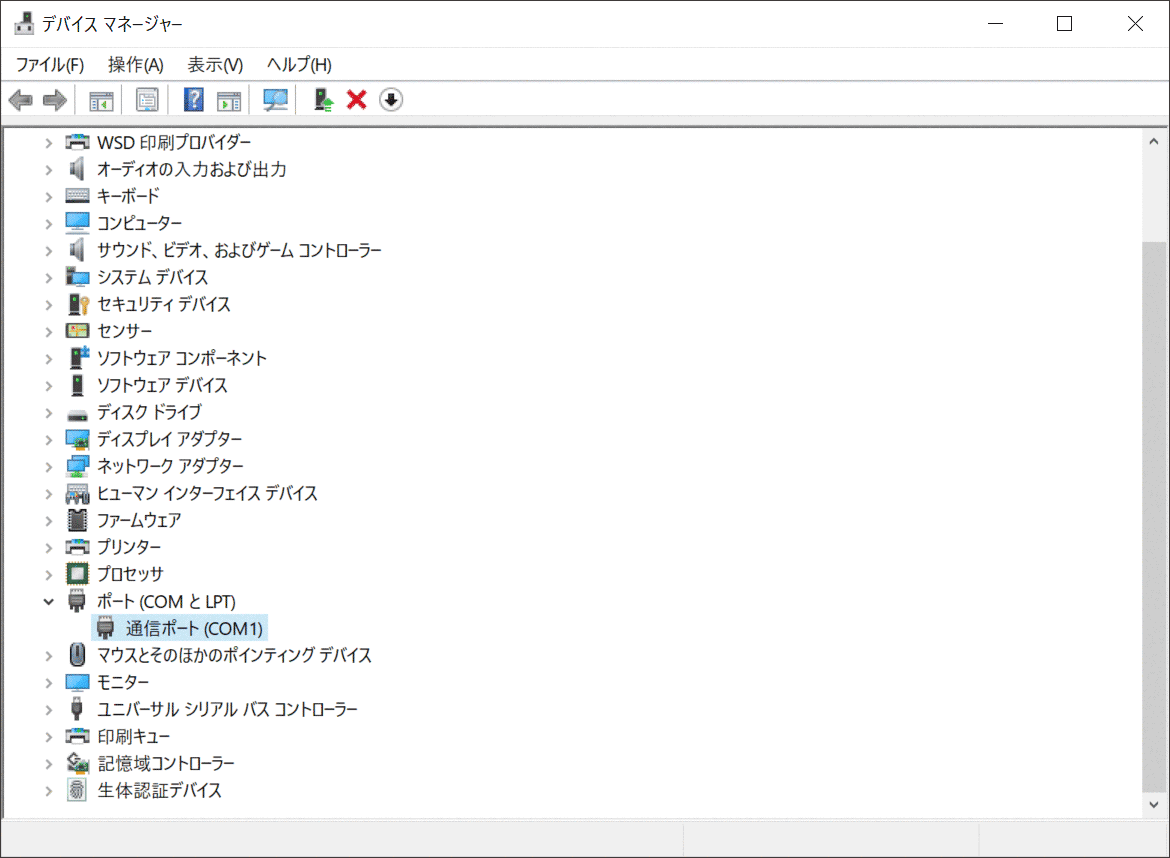Click the red X uninstall device icon
This screenshot has width=1170, height=858.
point(356,100)
